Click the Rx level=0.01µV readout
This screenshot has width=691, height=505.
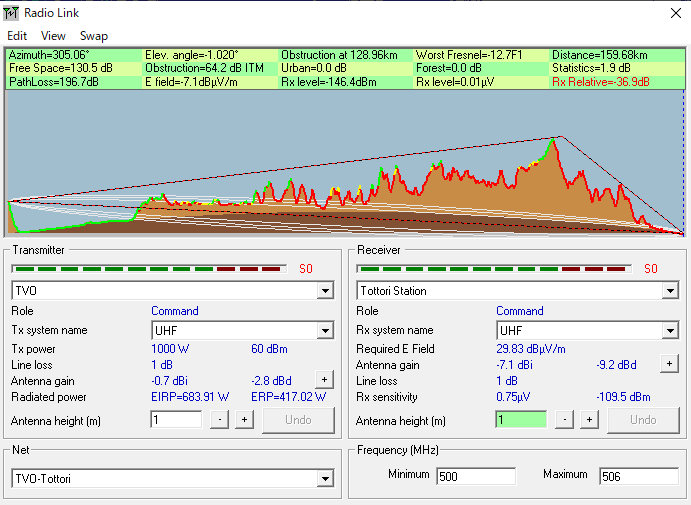(455, 82)
